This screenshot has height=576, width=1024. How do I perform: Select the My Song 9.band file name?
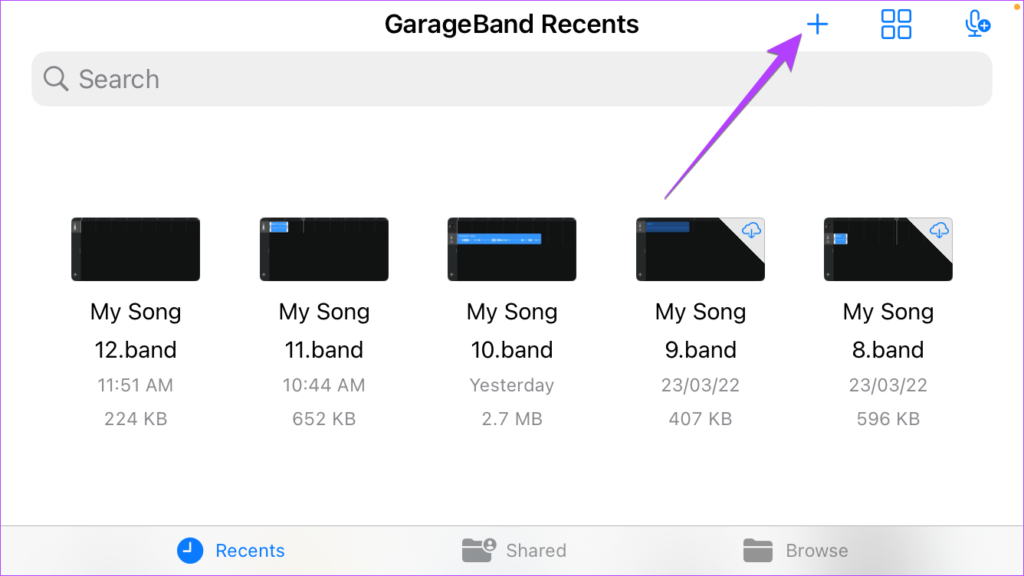pyautogui.click(x=700, y=330)
